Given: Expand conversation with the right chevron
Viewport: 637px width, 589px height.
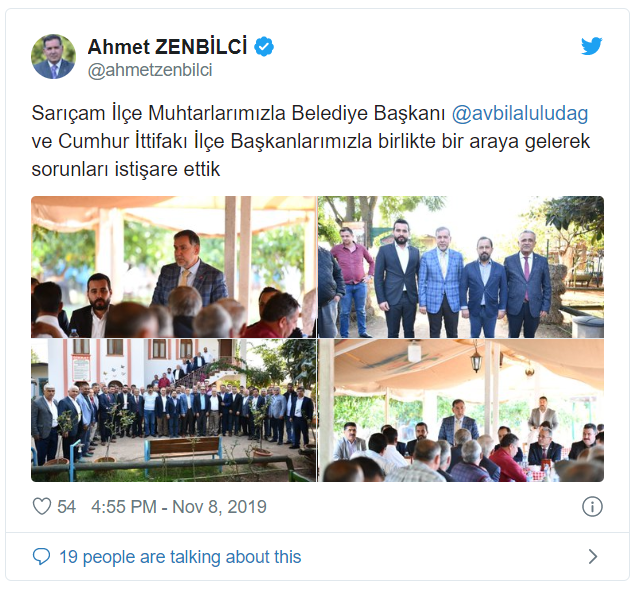Looking at the screenshot, I should pyautogui.click(x=593, y=556).
